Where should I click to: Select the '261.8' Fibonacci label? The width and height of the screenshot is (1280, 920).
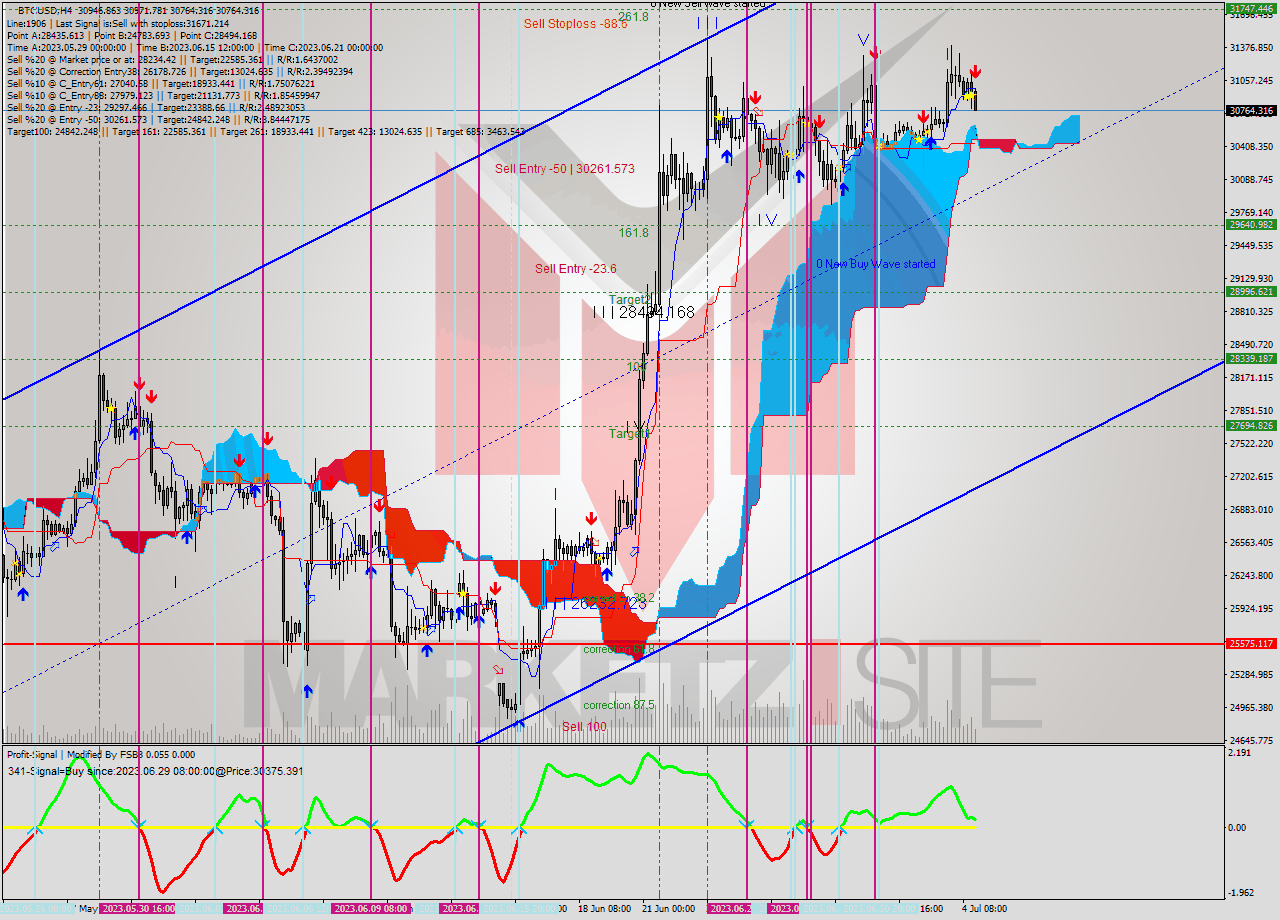[633, 17]
